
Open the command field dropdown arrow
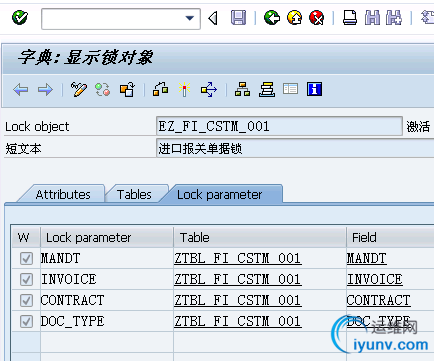(x=190, y=18)
